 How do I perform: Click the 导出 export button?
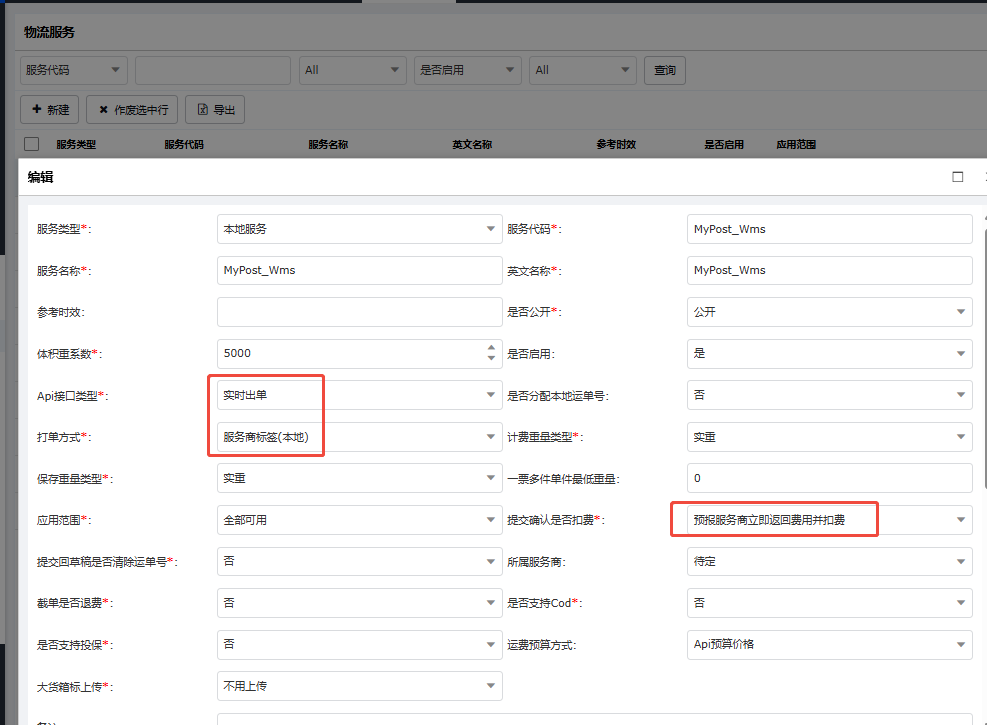click(215, 110)
